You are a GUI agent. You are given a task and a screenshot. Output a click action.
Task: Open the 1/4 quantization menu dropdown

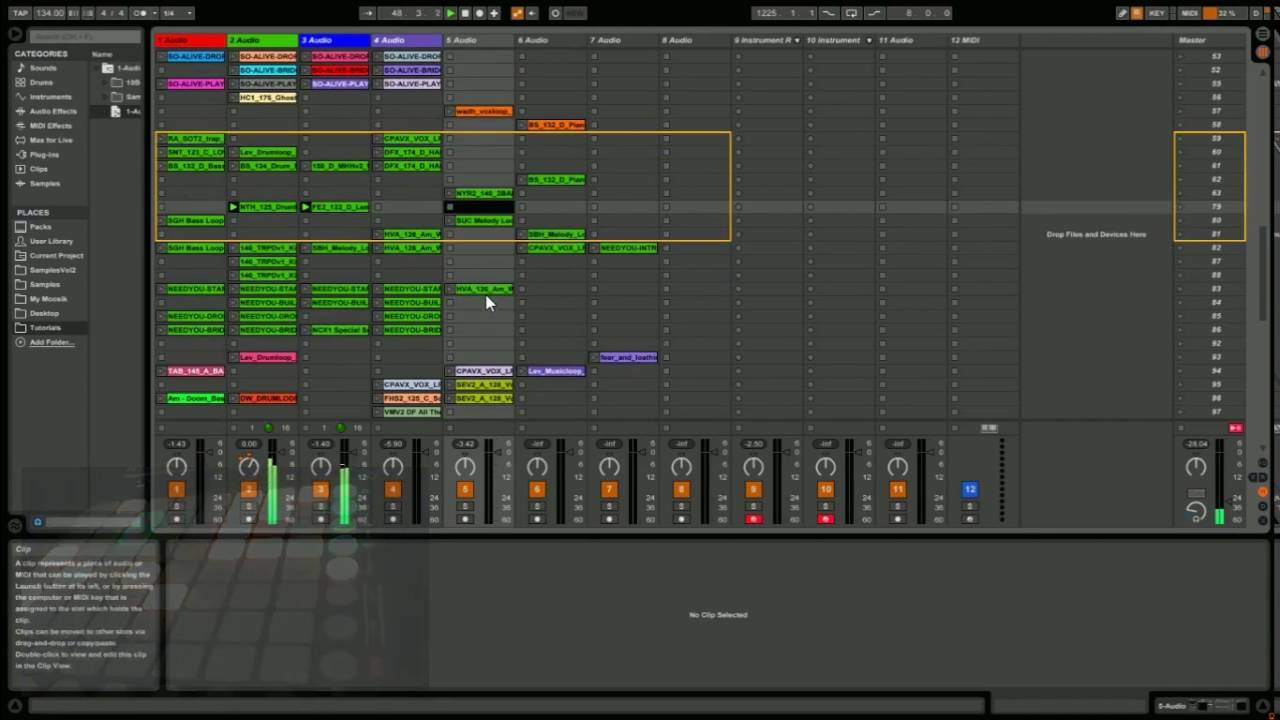click(178, 13)
